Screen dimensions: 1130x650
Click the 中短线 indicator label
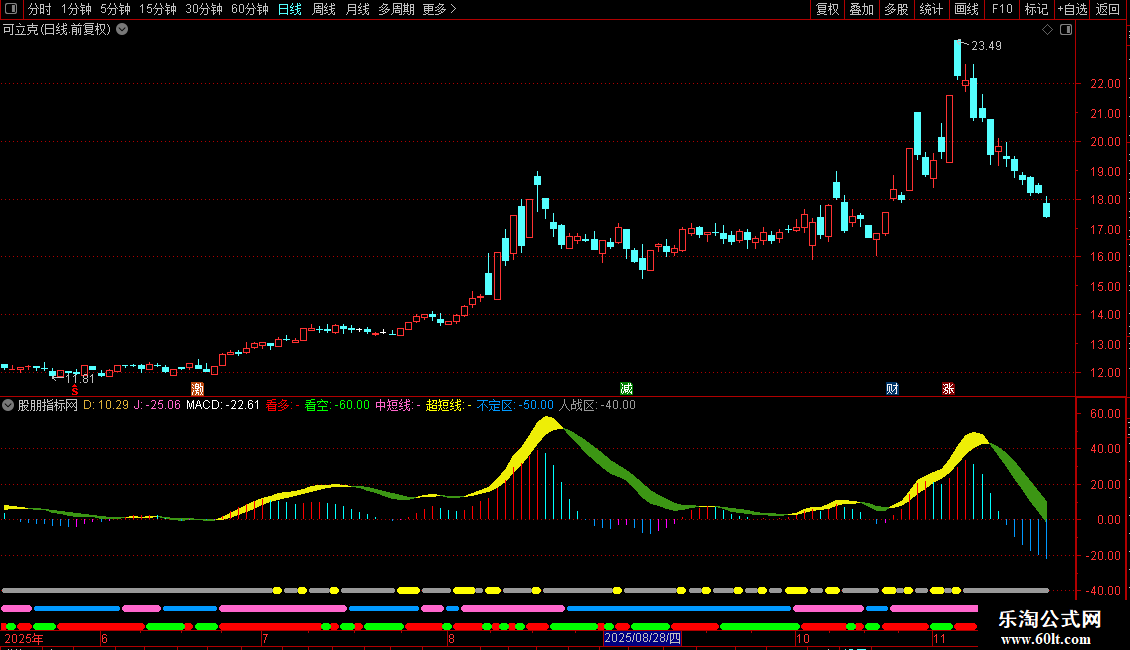click(398, 406)
